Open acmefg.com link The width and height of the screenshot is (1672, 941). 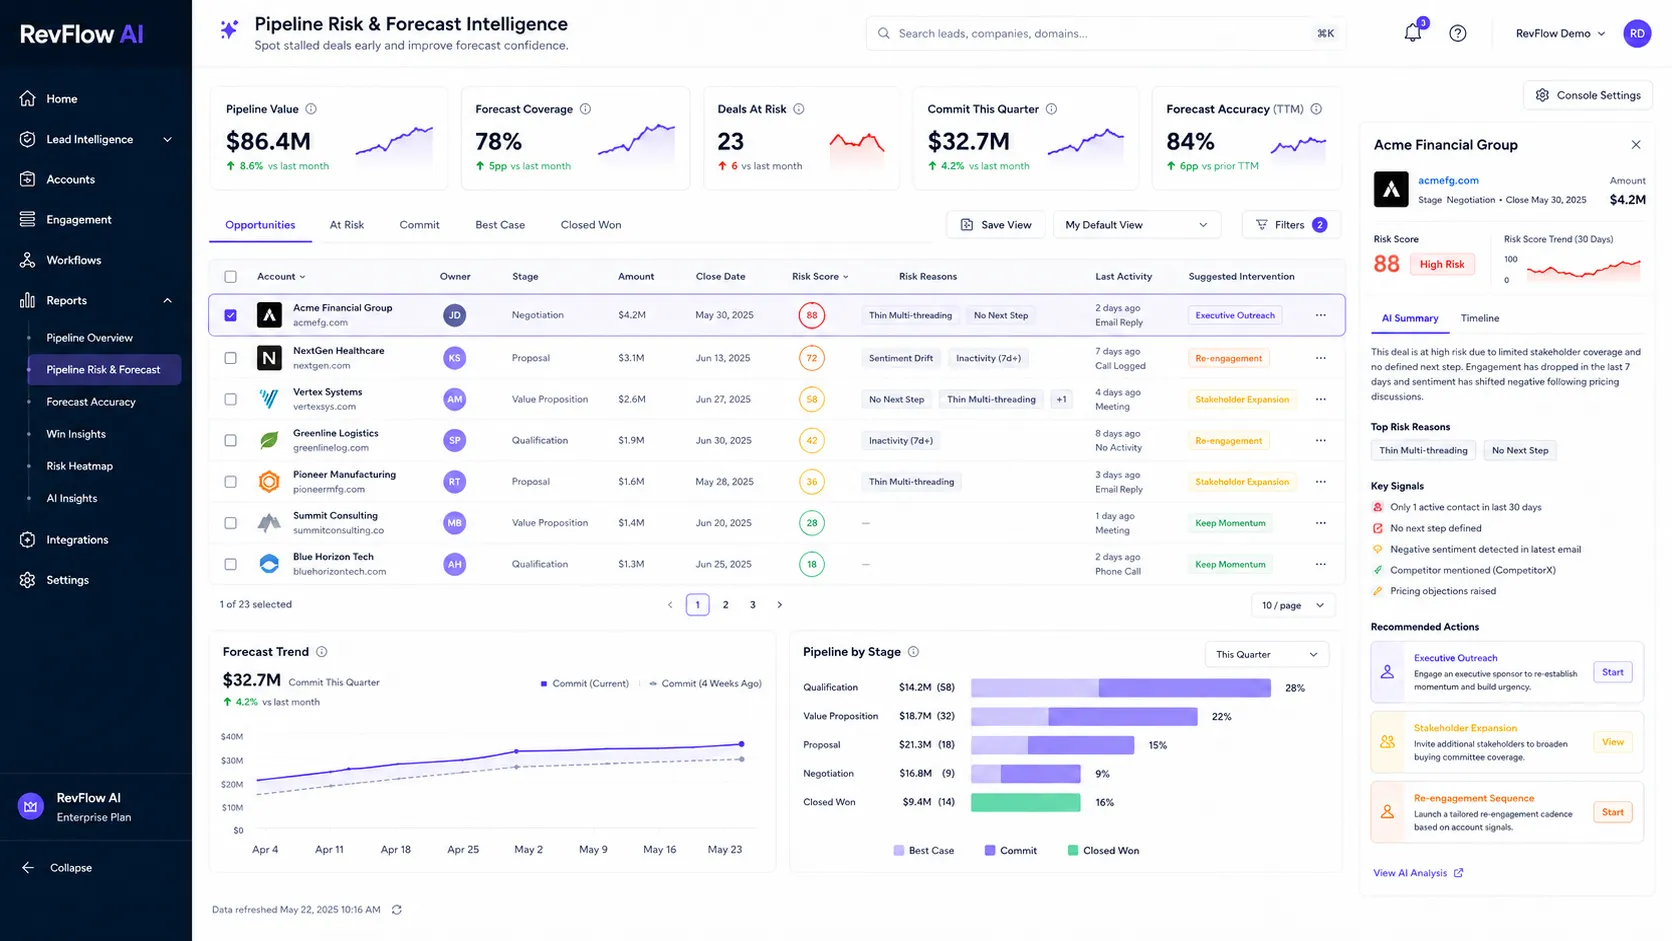click(x=1448, y=181)
